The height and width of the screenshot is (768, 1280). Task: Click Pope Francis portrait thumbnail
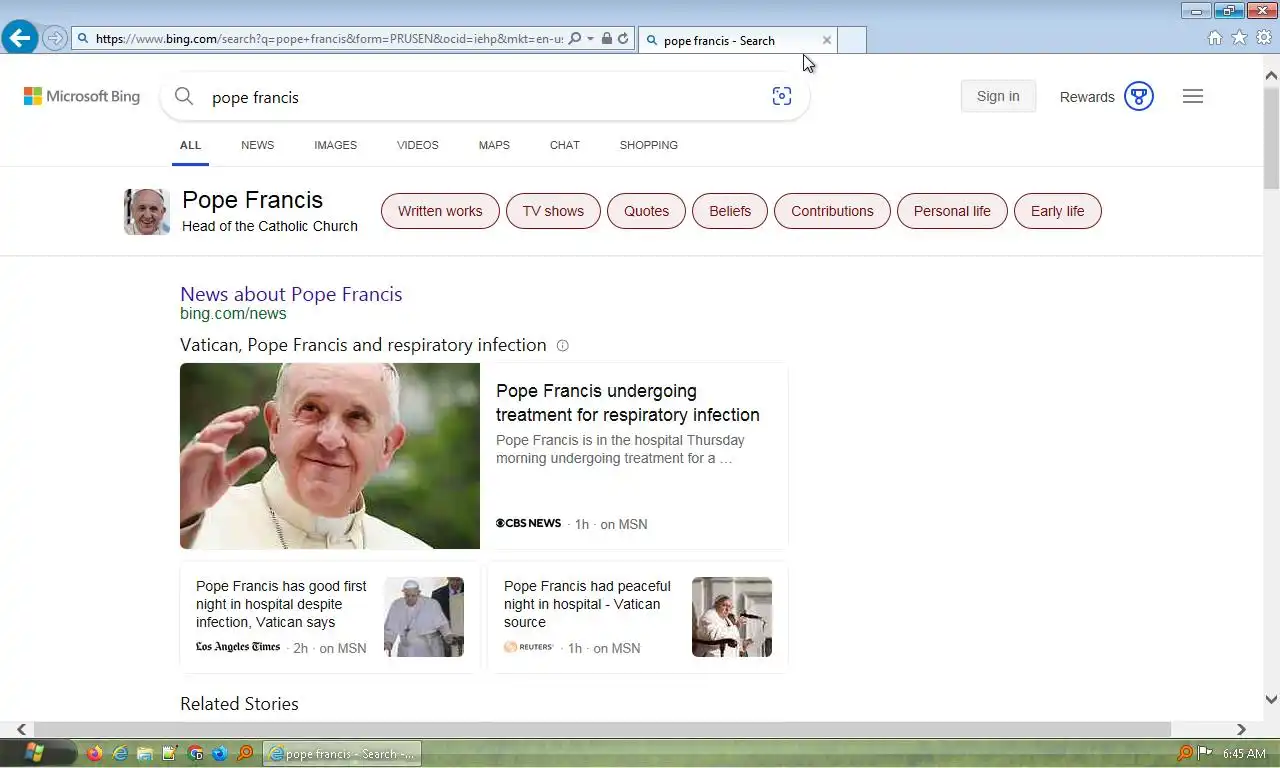pos(147,212)
